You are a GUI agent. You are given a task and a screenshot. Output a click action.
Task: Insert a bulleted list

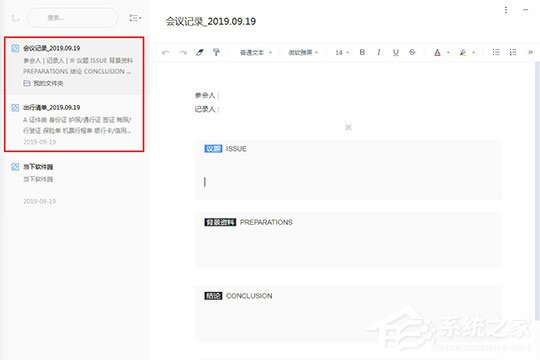[x=496, y=52]
